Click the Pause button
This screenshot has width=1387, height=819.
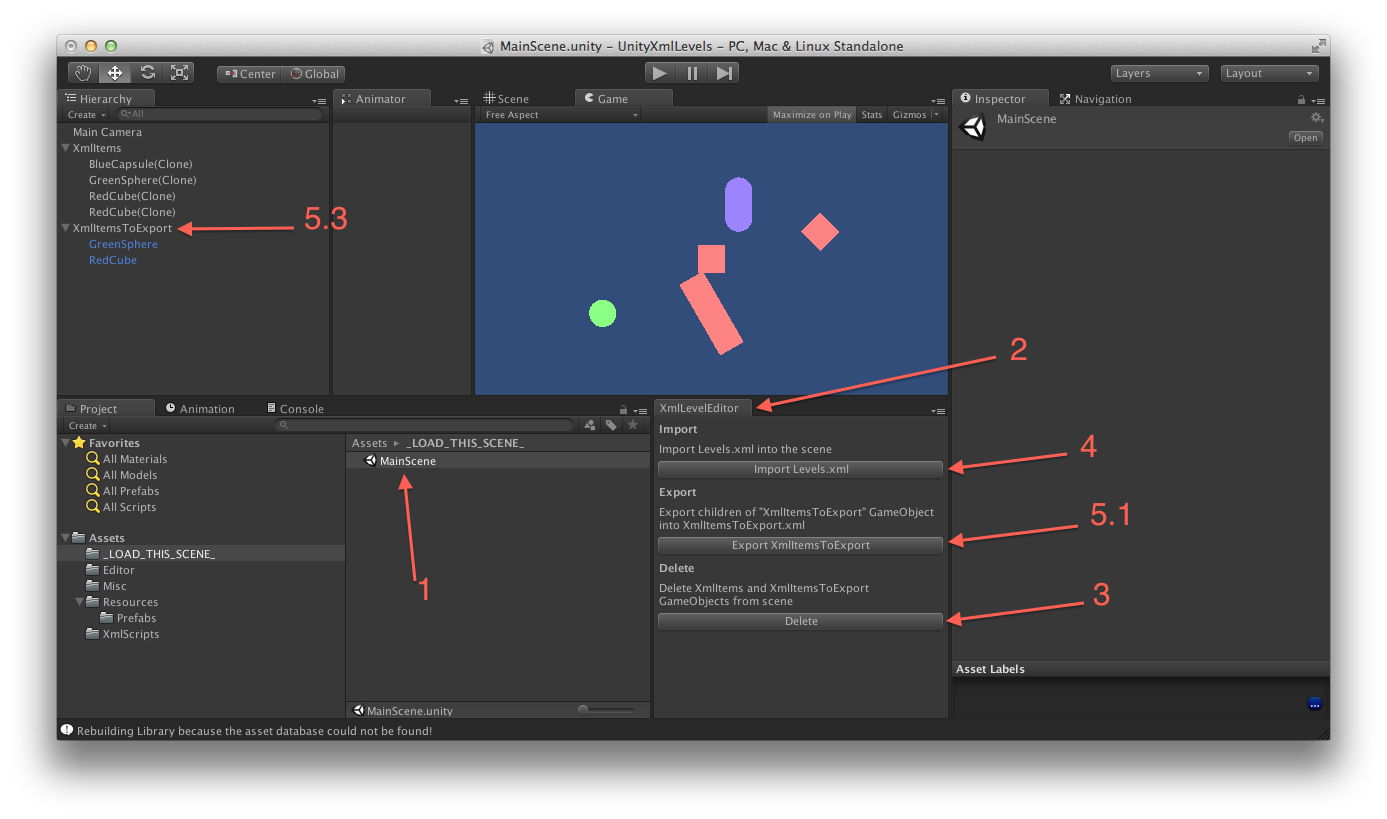point(692,73)
